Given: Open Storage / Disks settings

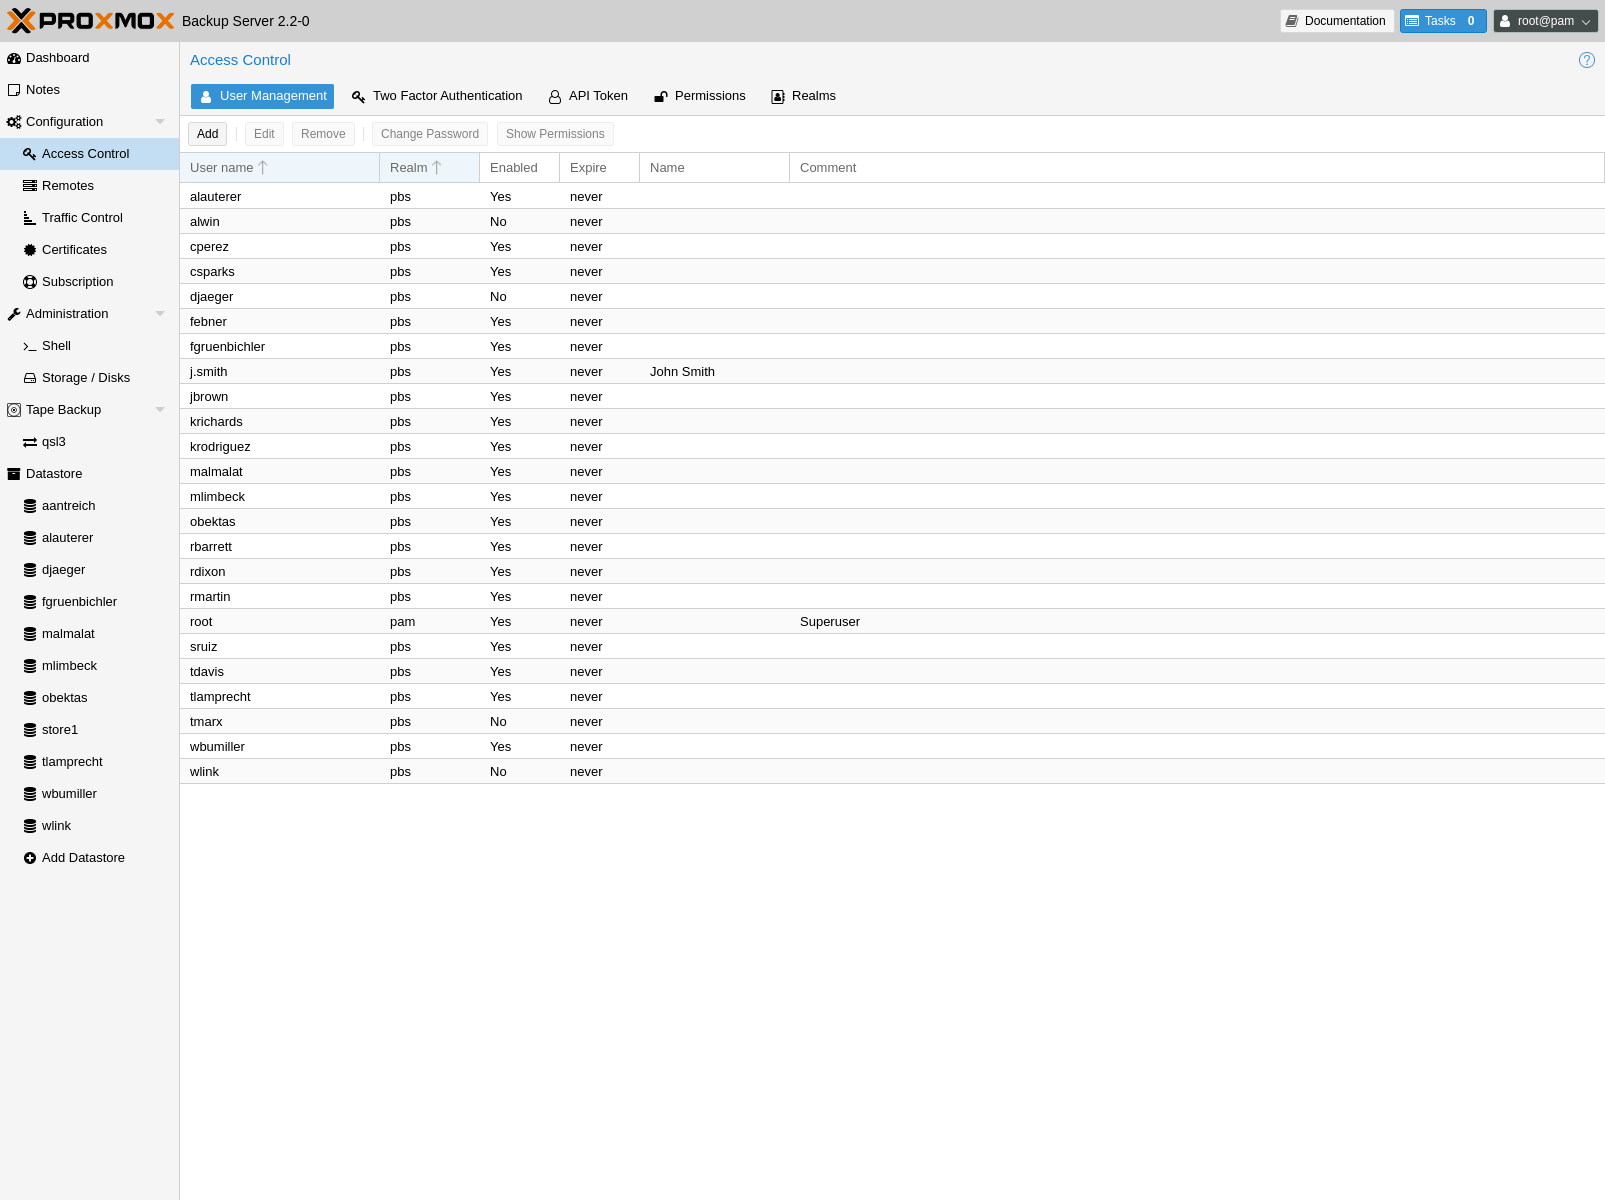Looking at the screenshot, I should point(86,378).
